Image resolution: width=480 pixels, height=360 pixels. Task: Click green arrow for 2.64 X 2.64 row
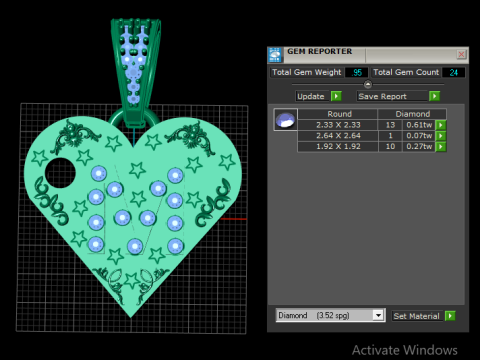pyautogui.click(x=441, y=136)
